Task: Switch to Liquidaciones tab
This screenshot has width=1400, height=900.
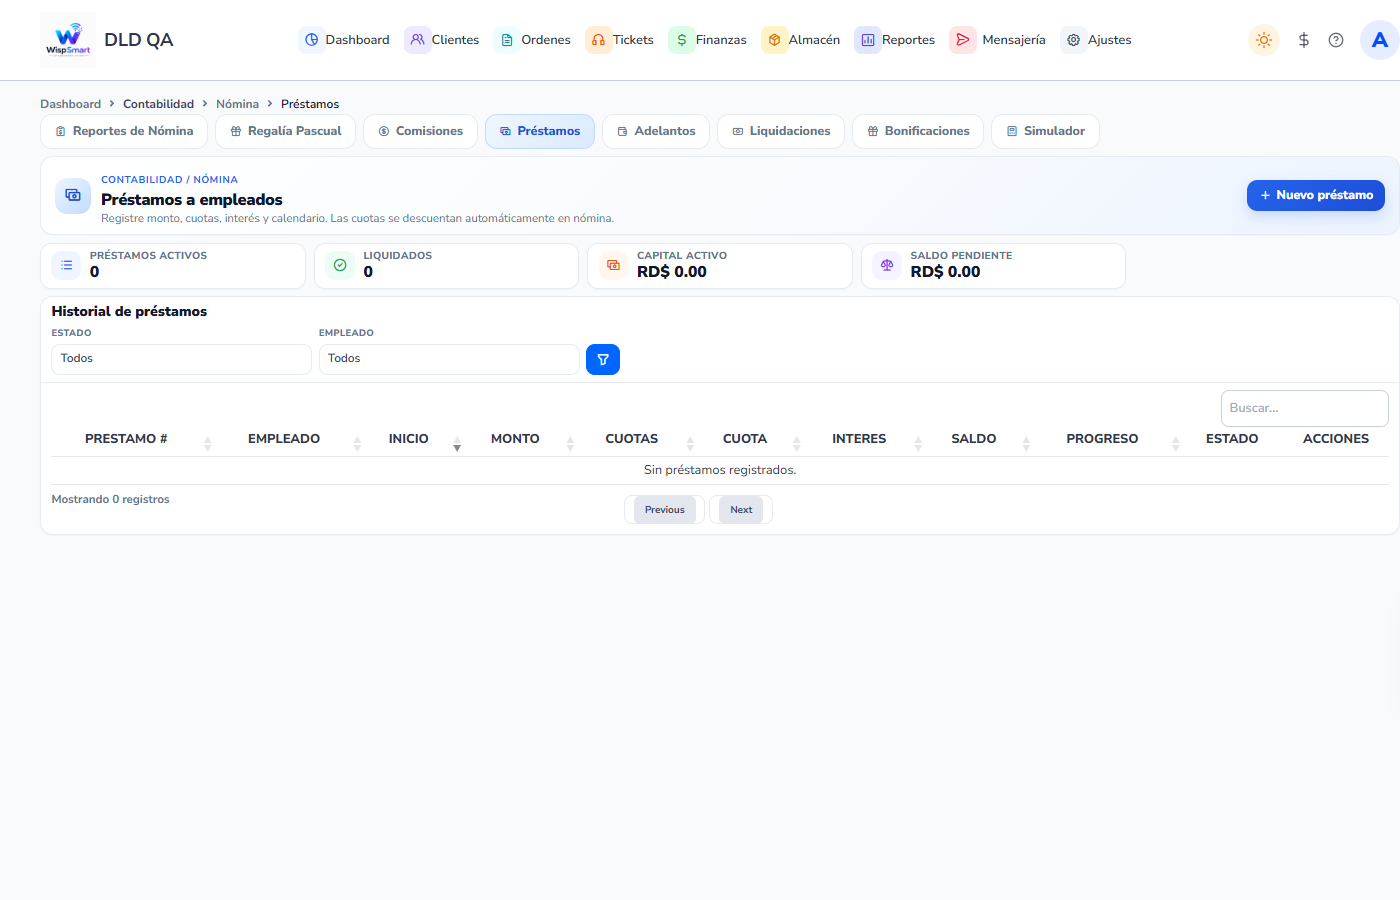Action: [781, 131]
